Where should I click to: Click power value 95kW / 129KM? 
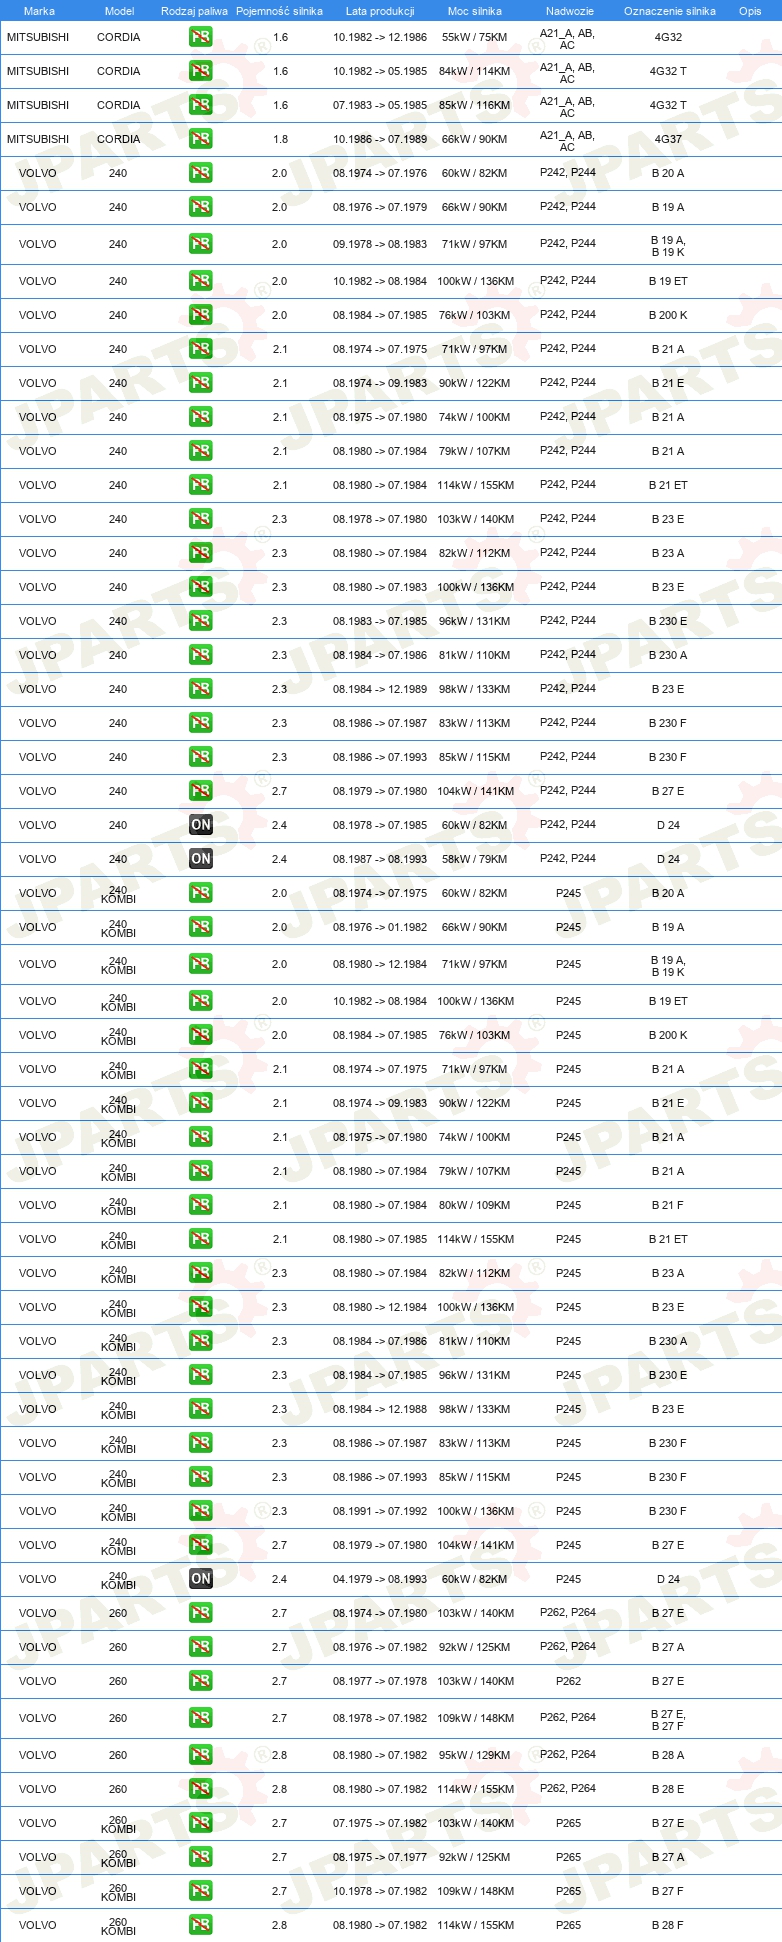click(x=475, y=1755)
